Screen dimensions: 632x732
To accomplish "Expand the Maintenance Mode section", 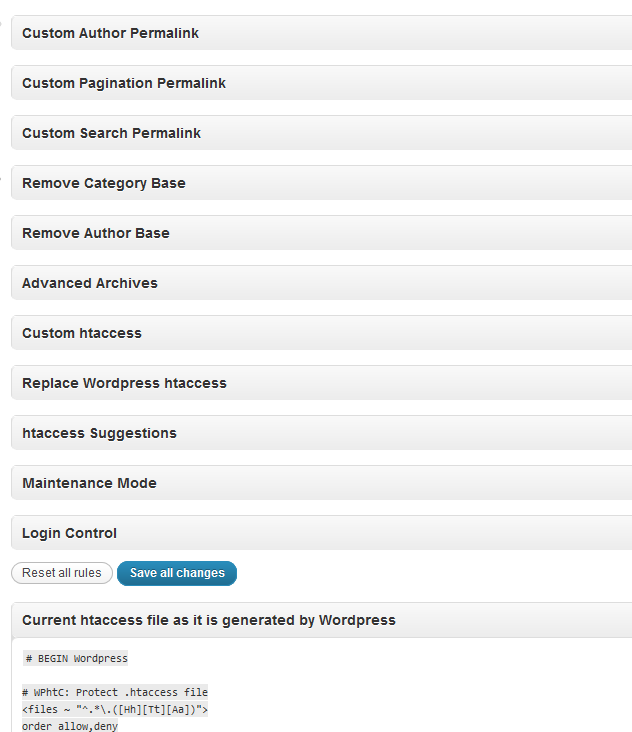I will 322,483.
